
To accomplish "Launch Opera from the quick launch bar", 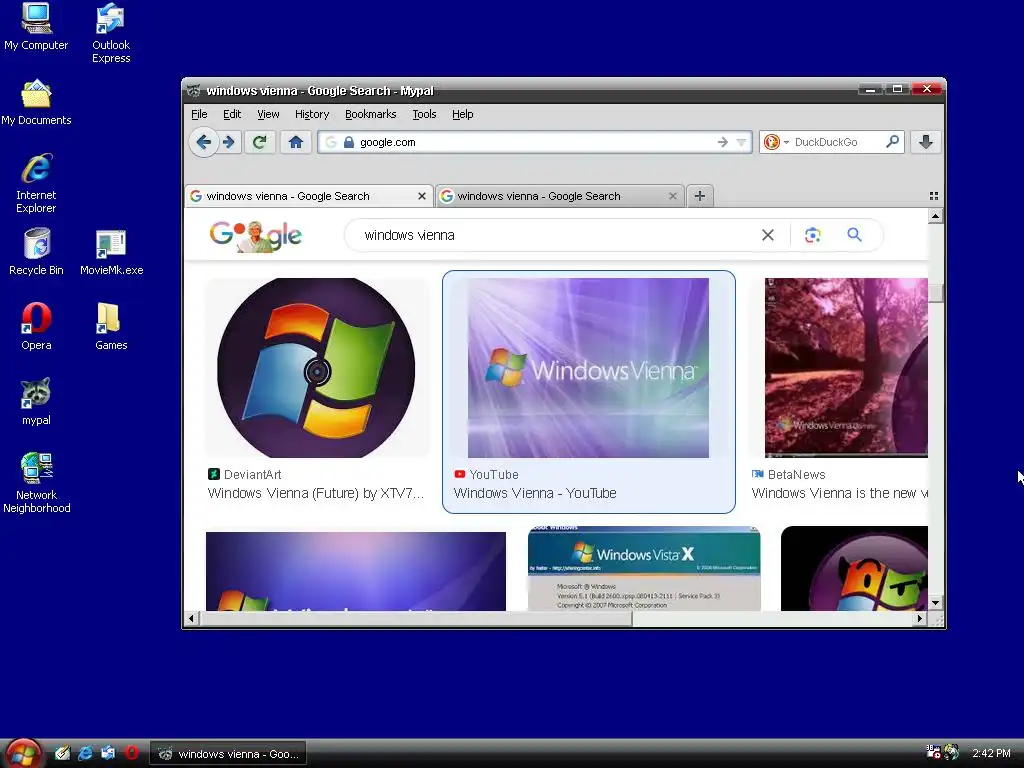I will point(131,753).
